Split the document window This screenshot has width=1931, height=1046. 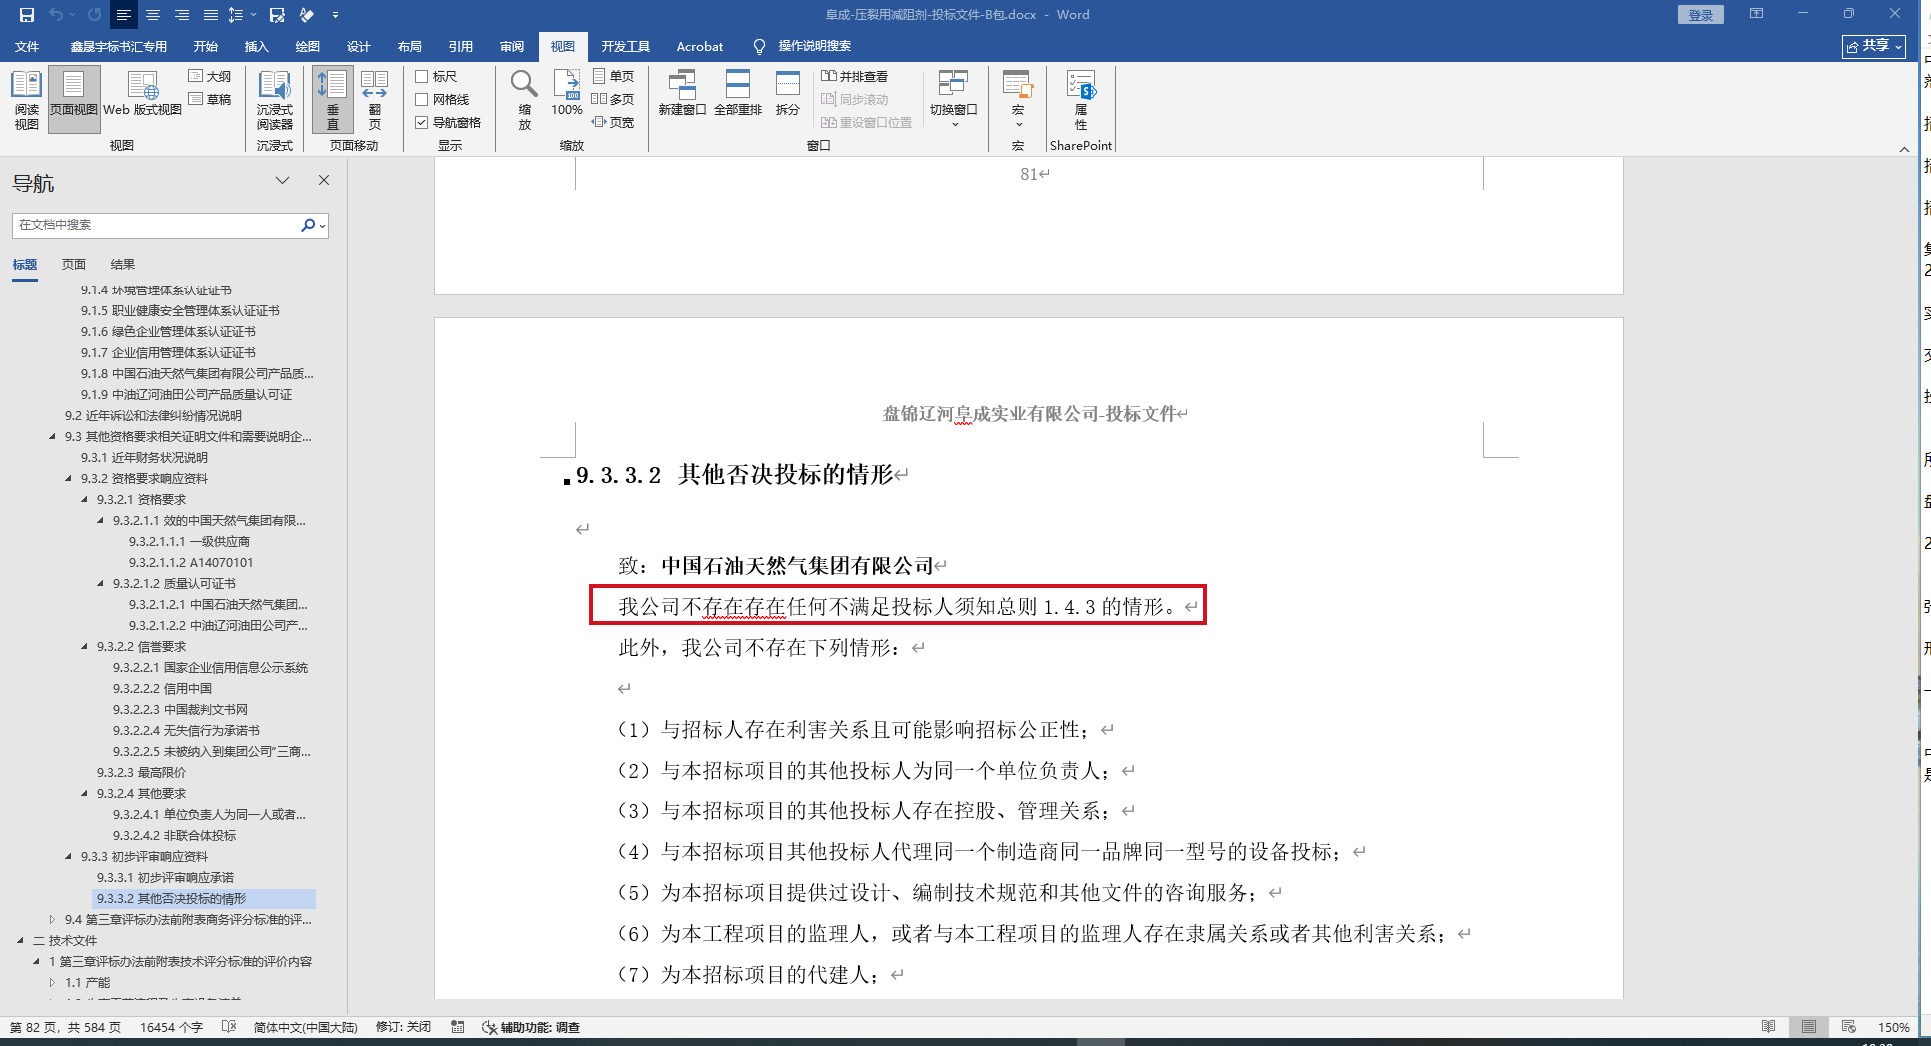788,93
